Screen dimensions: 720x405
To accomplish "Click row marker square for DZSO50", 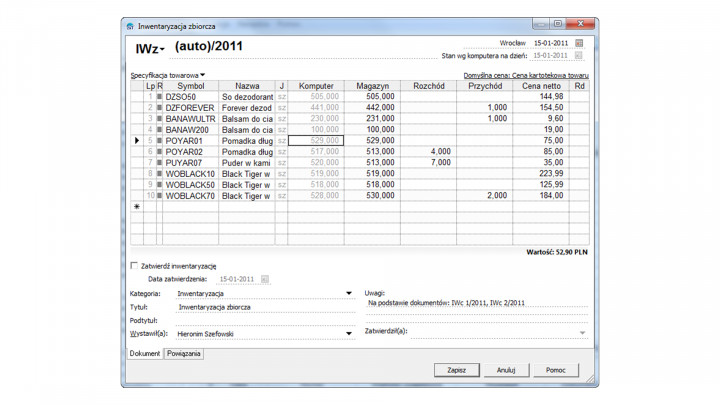I will 159,97.
